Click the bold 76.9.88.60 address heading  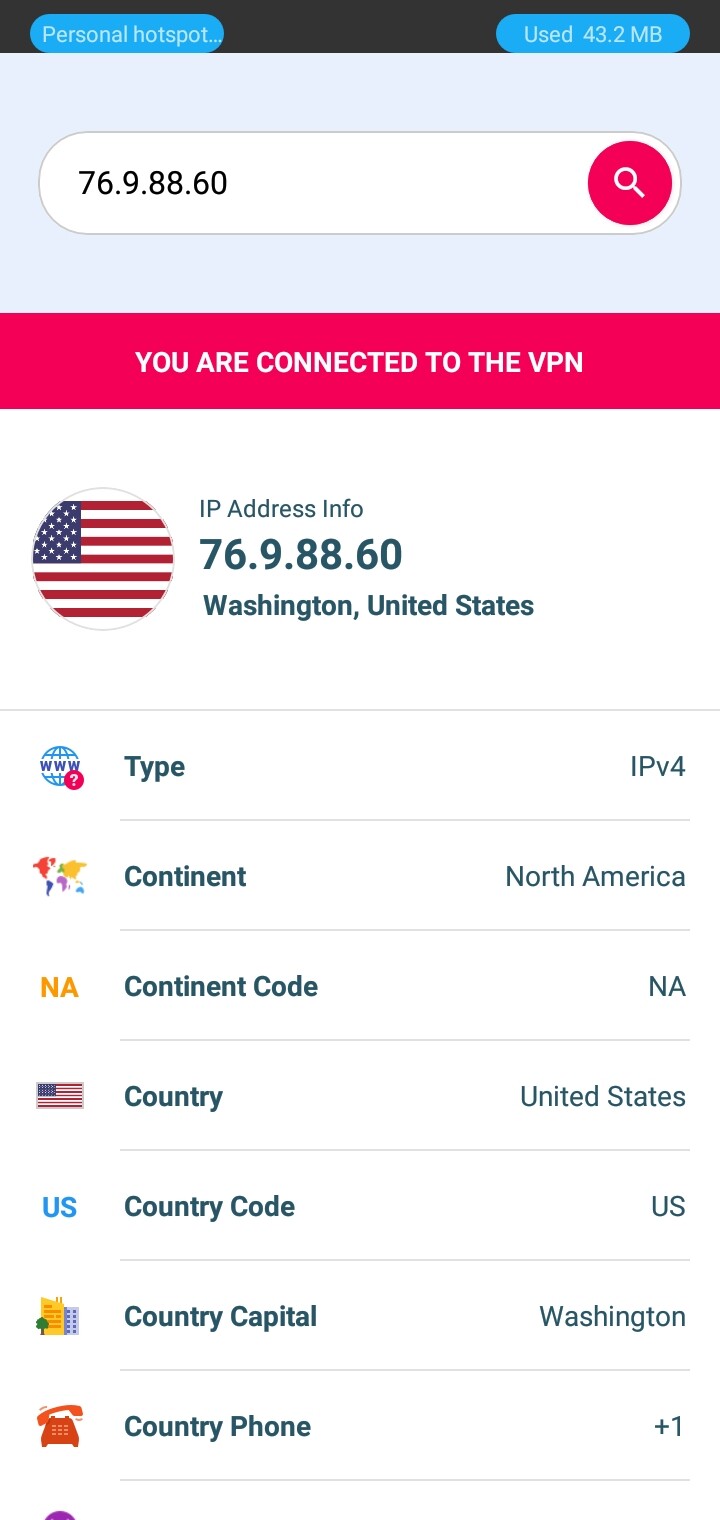[301, 554]
